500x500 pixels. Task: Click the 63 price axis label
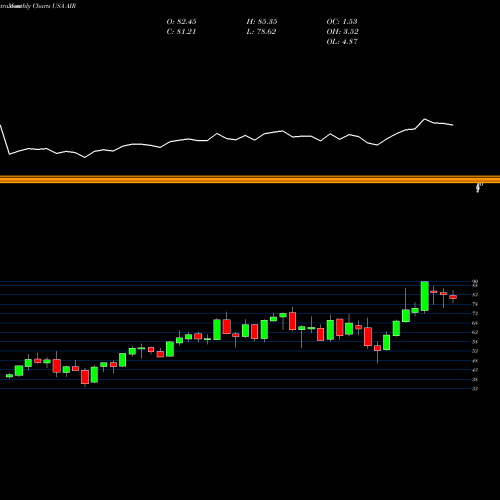(x=475, y=332)
